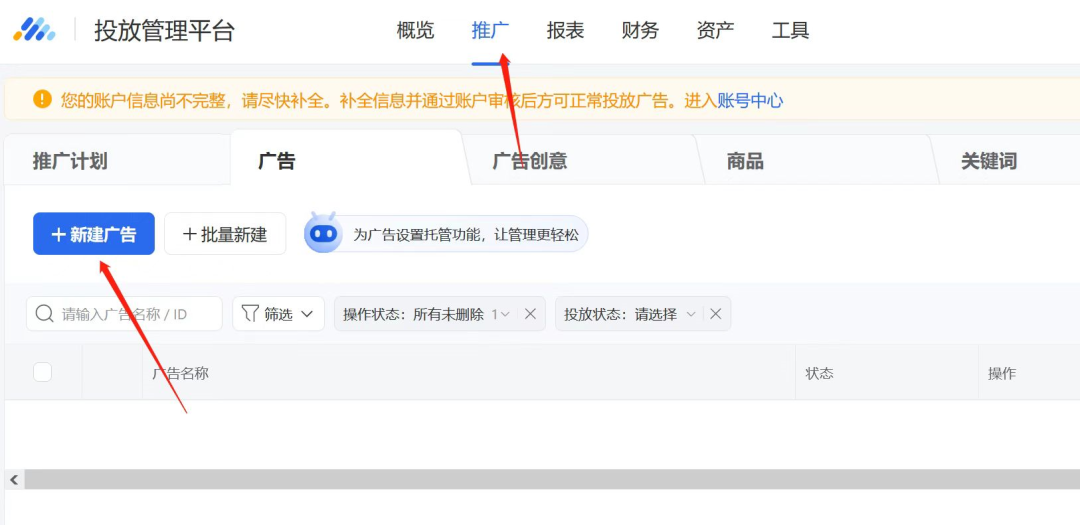The width and height of the screenshot is (1080, 525).
Task: Click the blue robot assistant icon
Action: (x=323, y=233)
